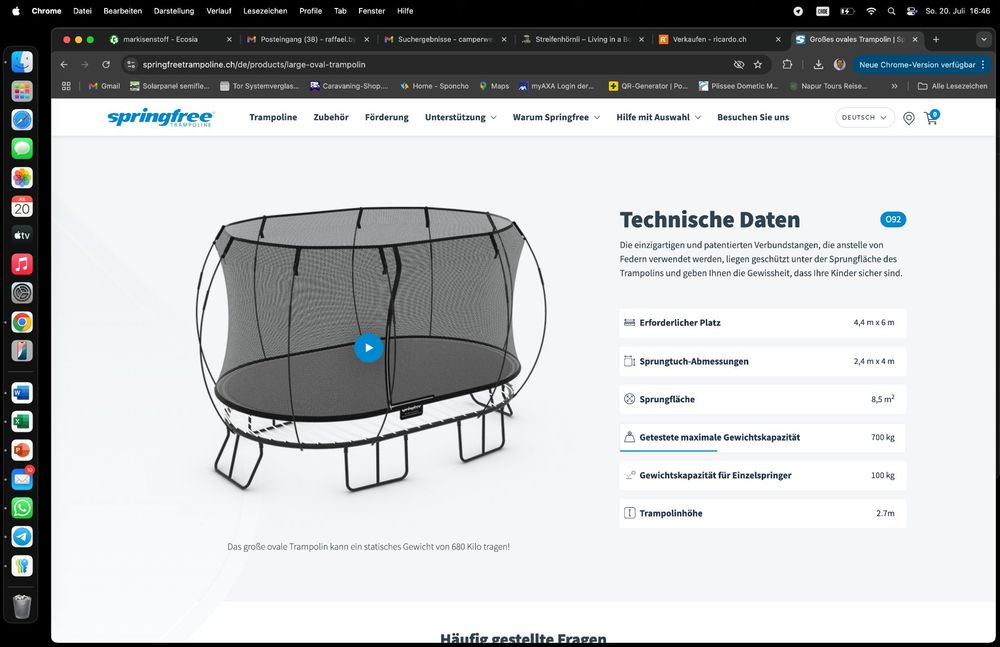Open WhatsApp from the dock

click(22, 508)
